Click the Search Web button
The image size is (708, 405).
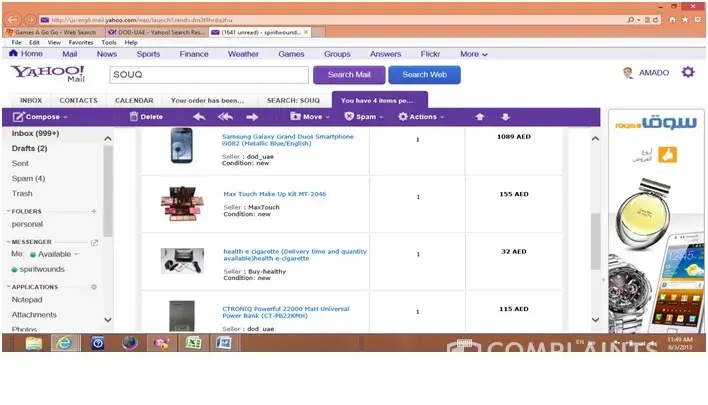(424, 74)
